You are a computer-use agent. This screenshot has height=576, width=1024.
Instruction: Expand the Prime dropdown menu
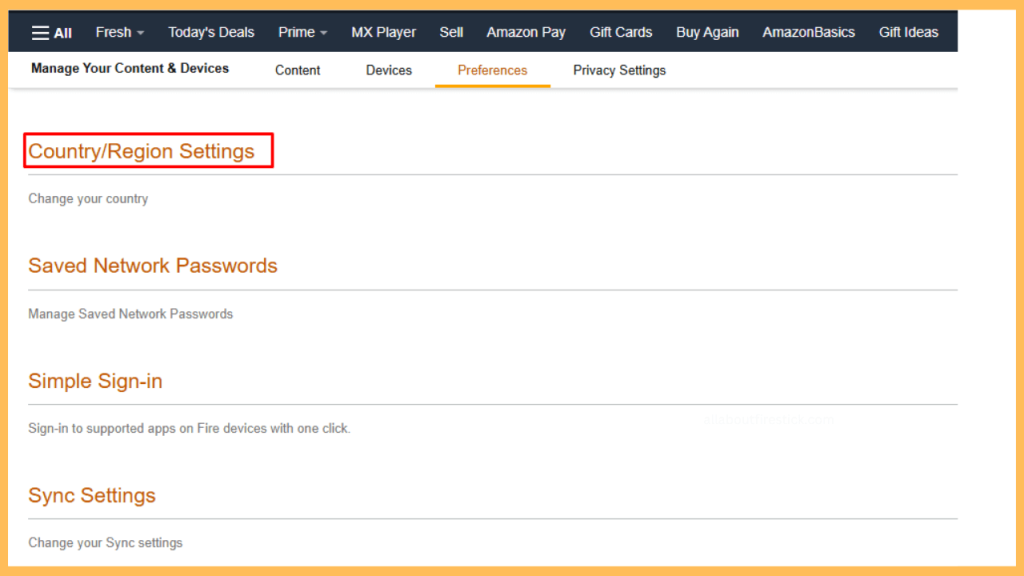pos(302,32)
